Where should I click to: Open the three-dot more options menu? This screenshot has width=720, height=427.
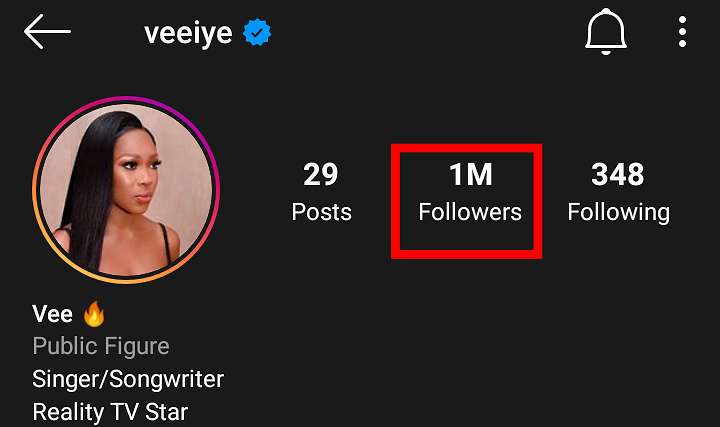(682, 32)
